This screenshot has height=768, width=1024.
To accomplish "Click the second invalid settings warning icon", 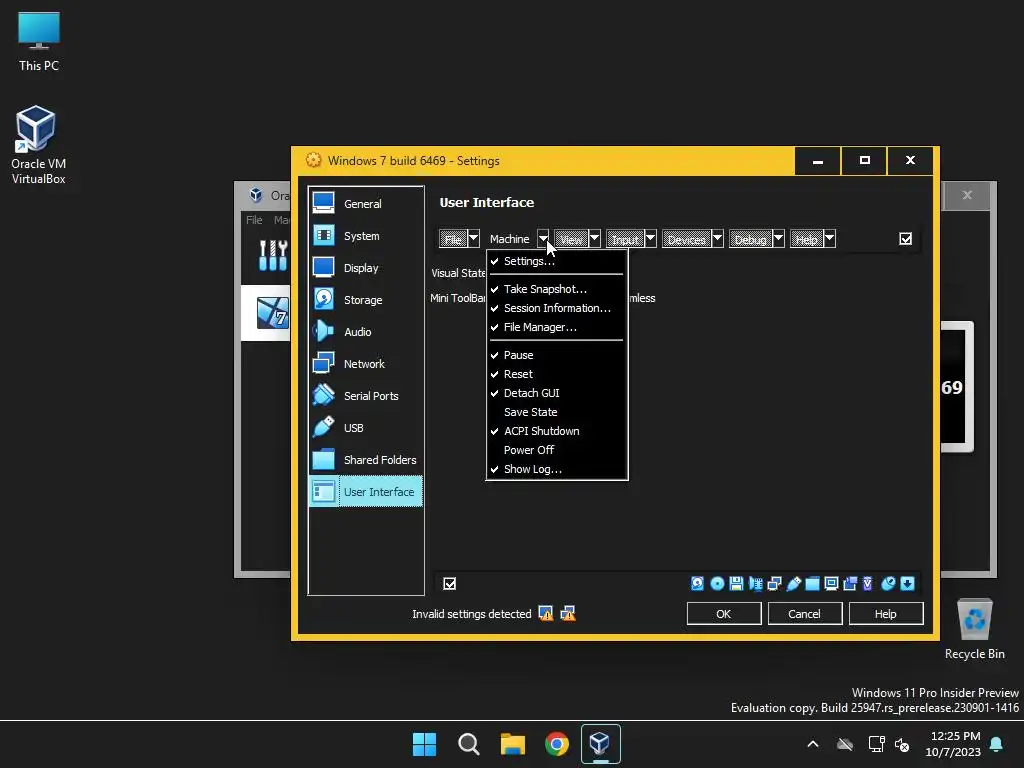I will (568, 613).
